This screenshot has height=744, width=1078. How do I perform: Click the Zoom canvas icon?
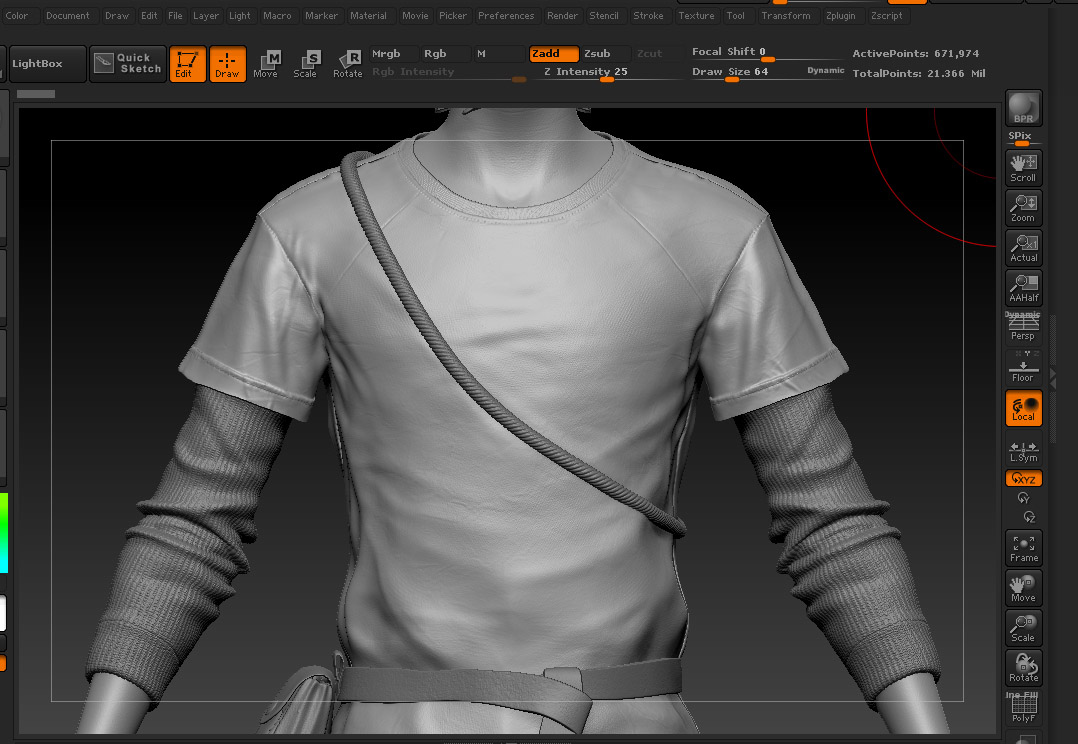point(1023,208)
